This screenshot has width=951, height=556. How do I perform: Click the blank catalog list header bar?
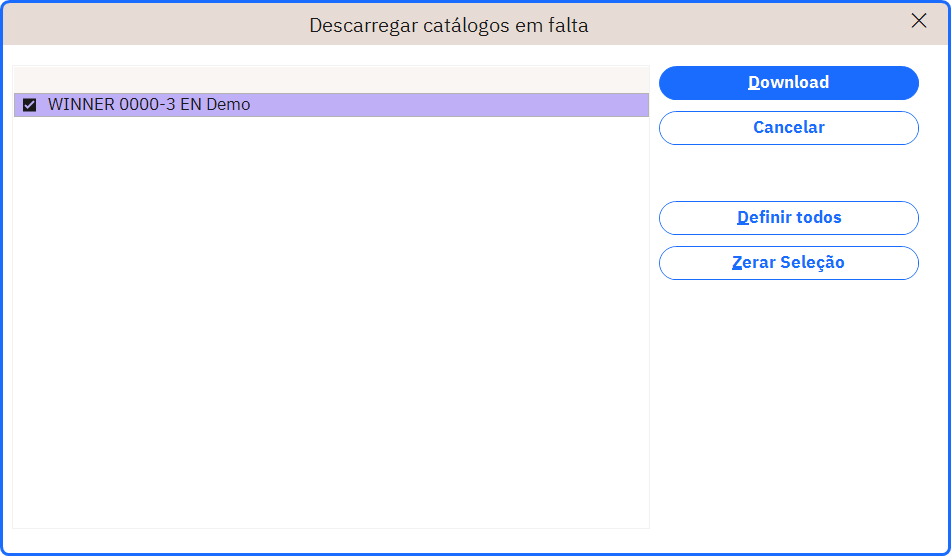point(331,79)
